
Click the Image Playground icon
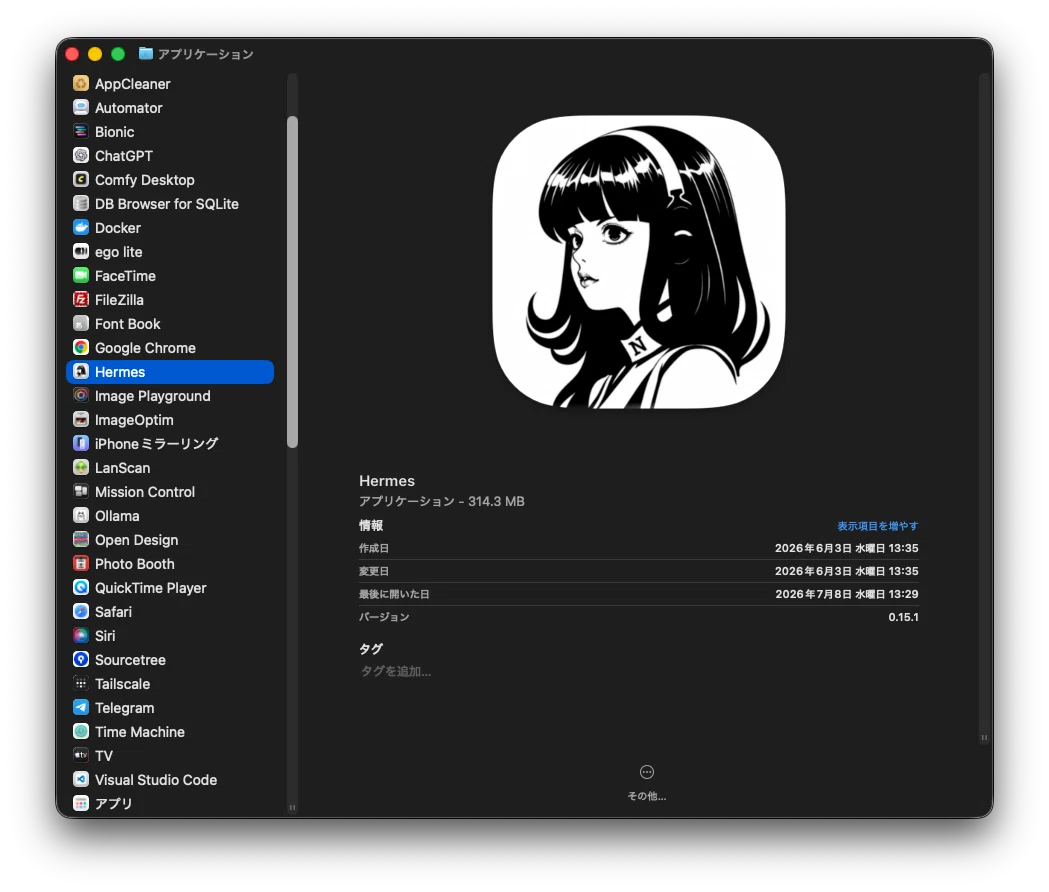click(81, 395)
